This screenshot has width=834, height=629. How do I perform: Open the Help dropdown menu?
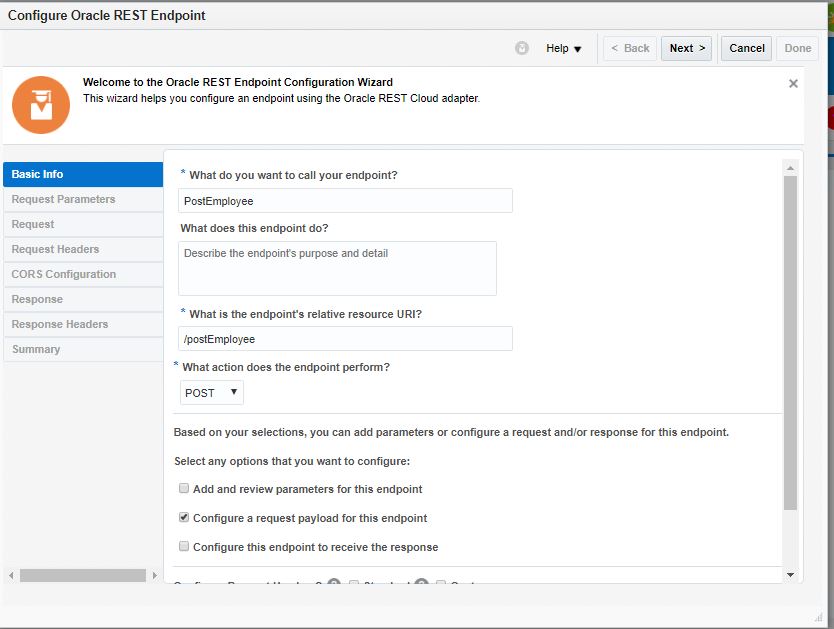tap(563, 48)
